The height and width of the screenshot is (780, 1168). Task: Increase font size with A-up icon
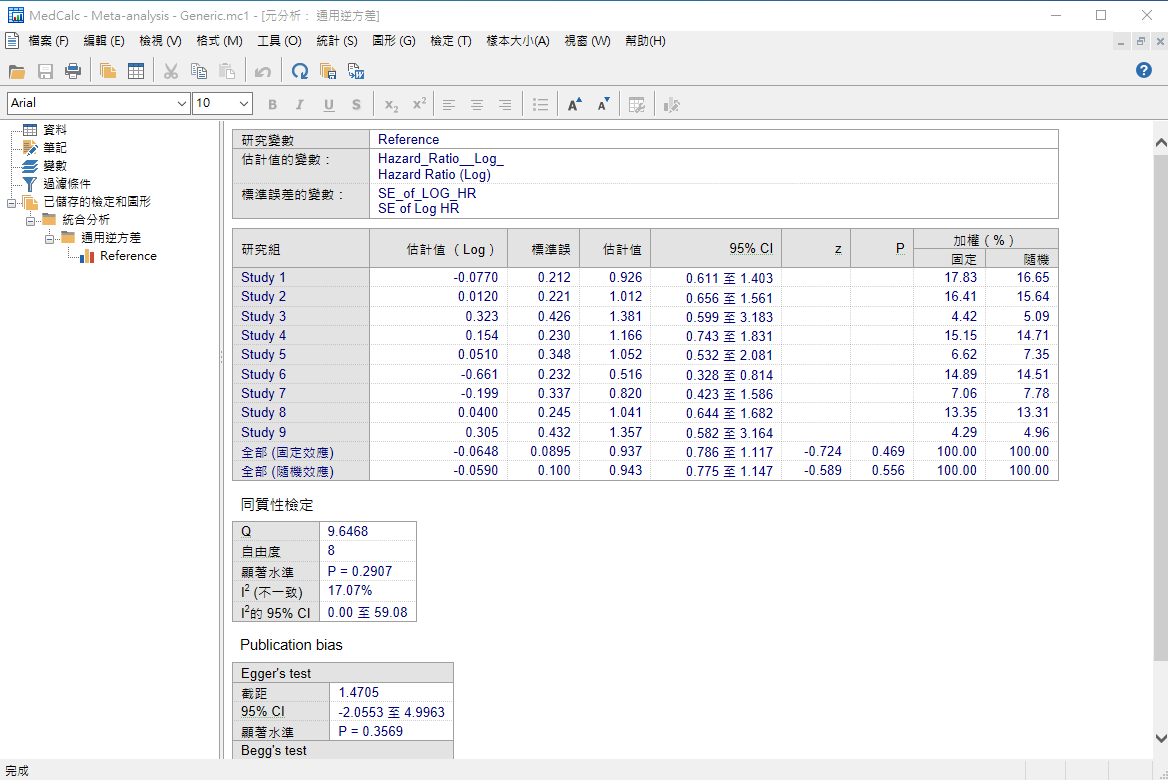pyautogui.click(x=574, y=105)
